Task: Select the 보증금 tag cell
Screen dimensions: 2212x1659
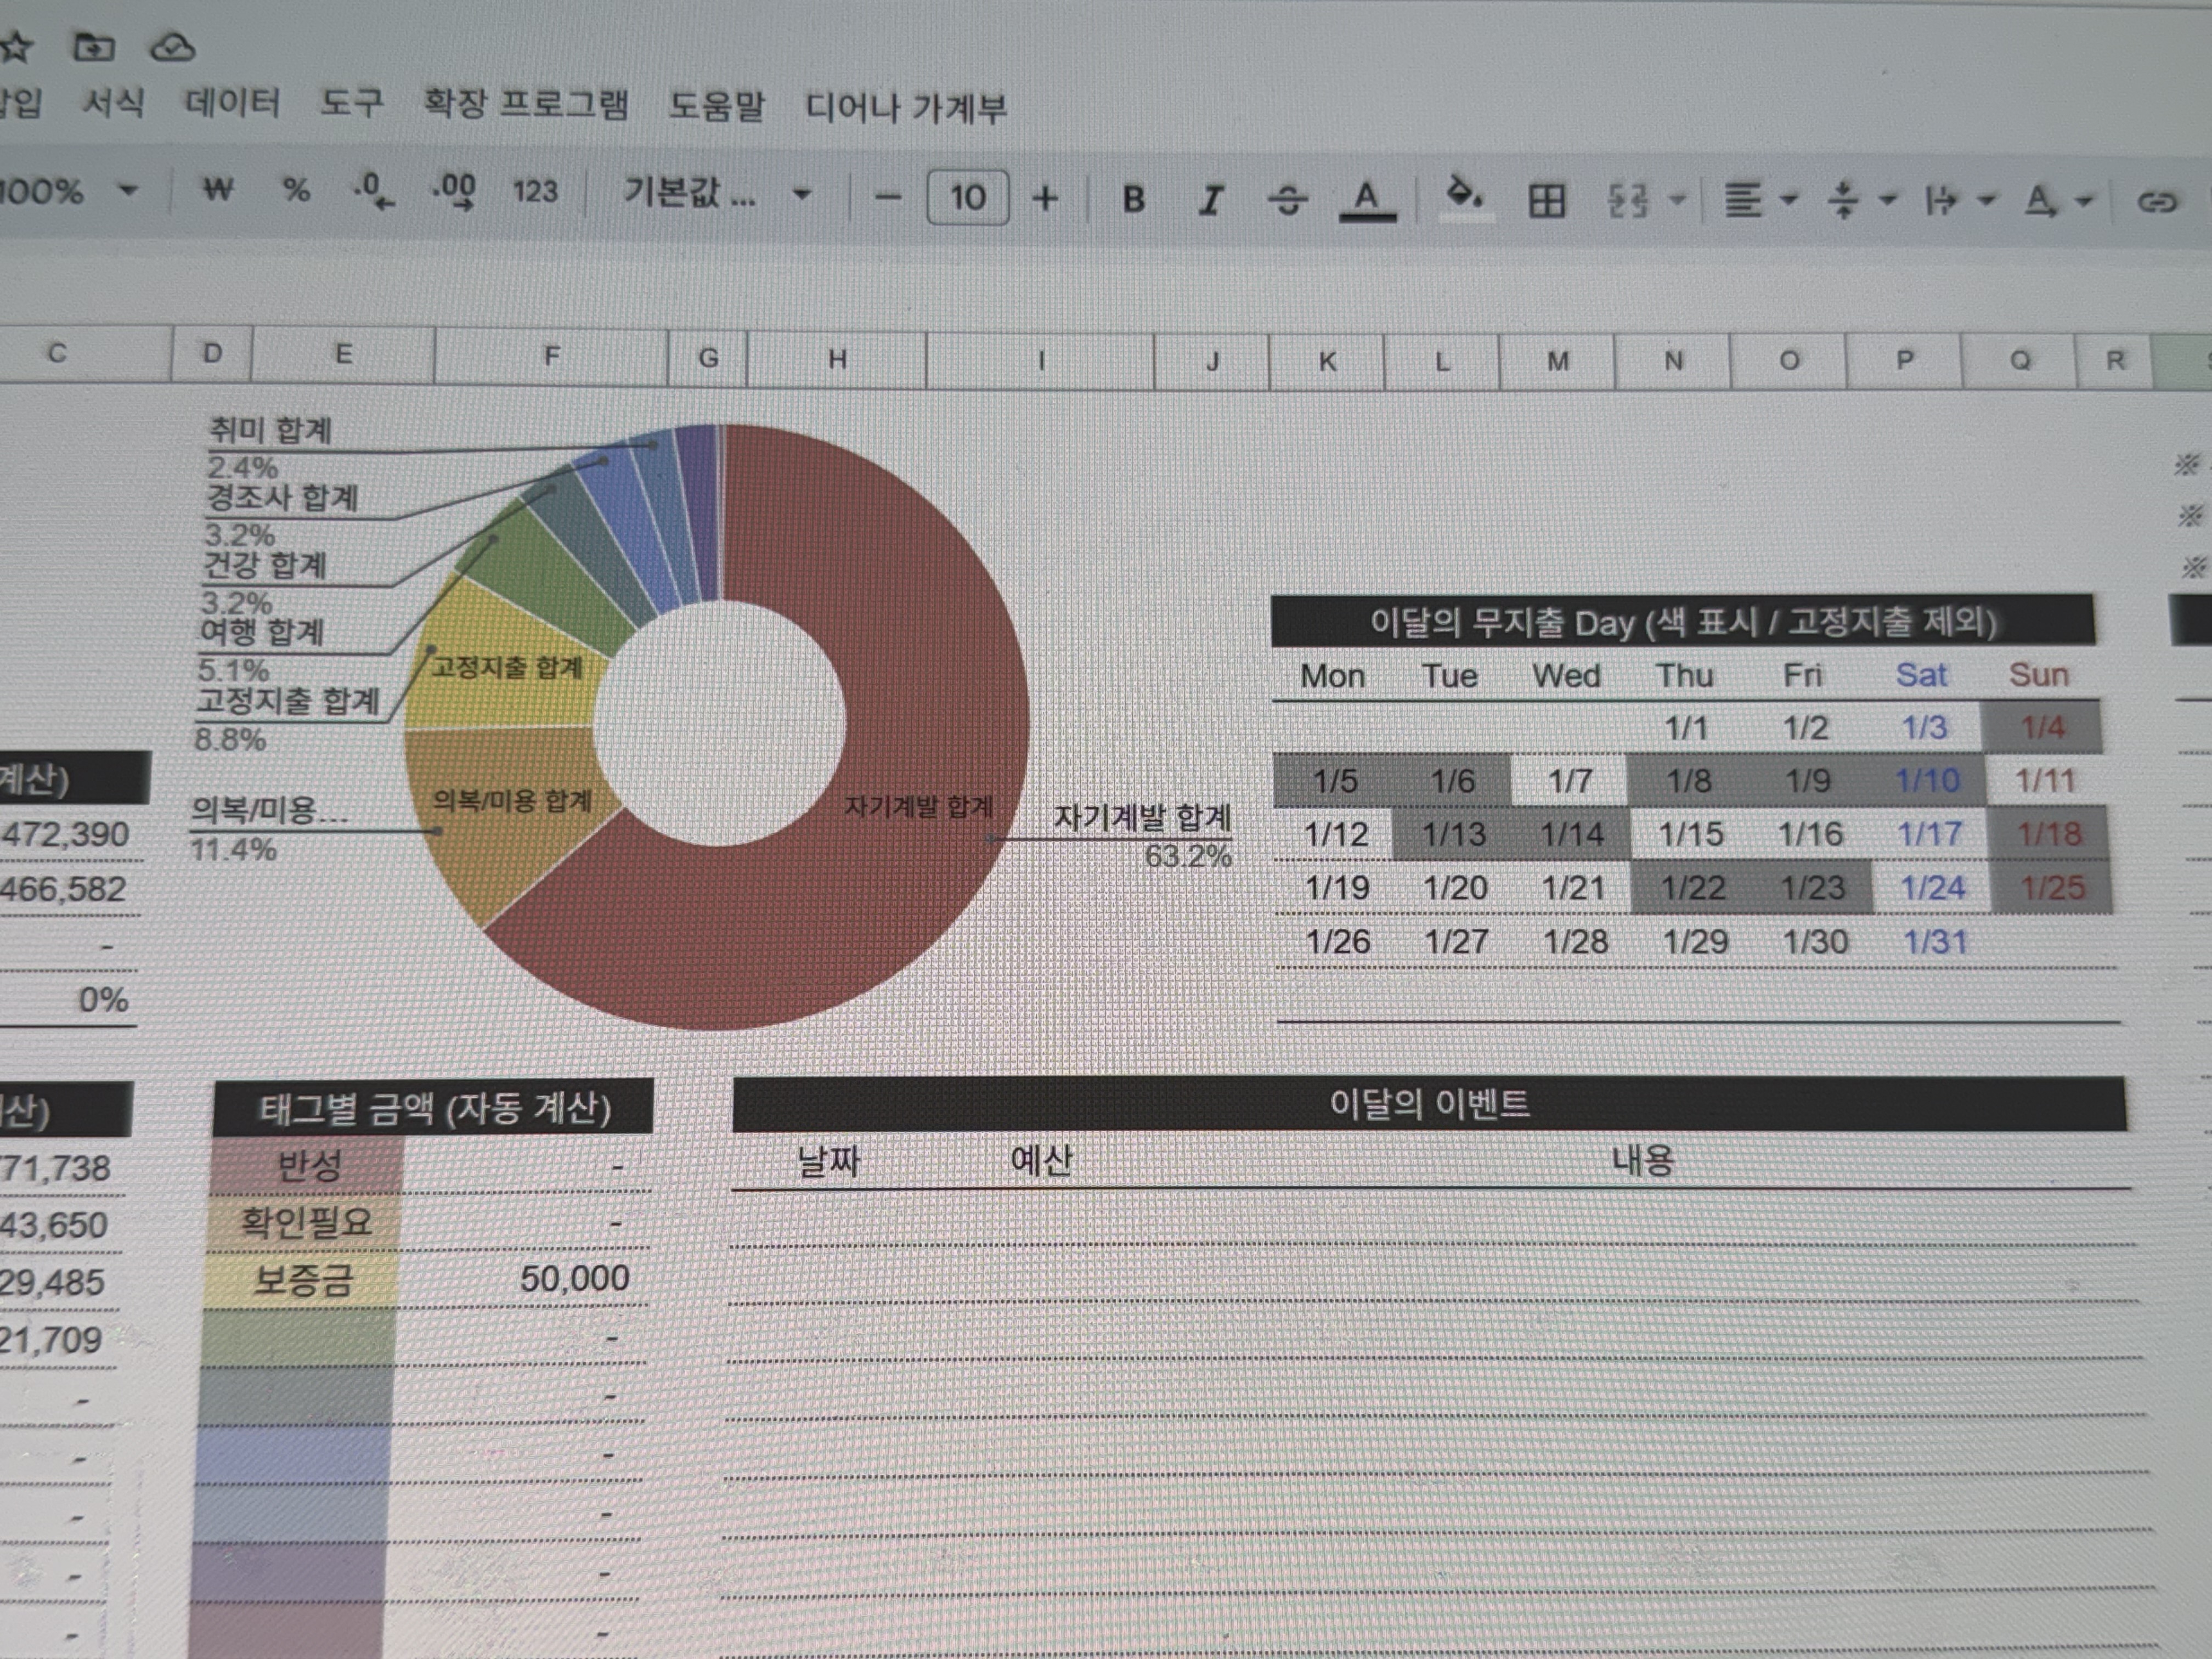Action: pyautogui.click(x=302, y=1280)
